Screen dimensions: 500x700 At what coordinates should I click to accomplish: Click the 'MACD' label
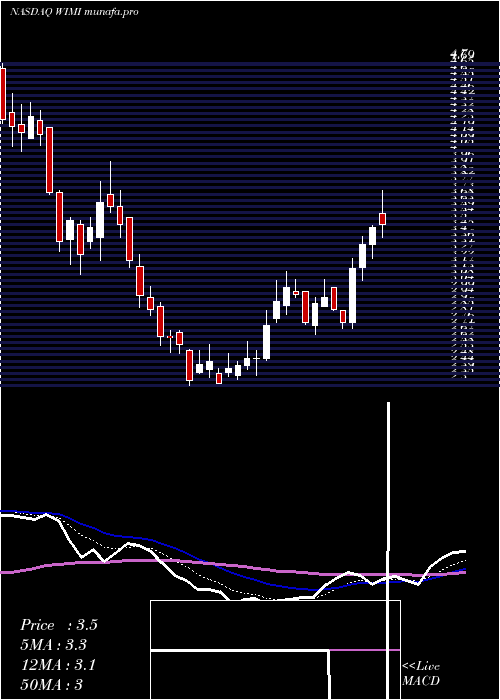point(421,681)
